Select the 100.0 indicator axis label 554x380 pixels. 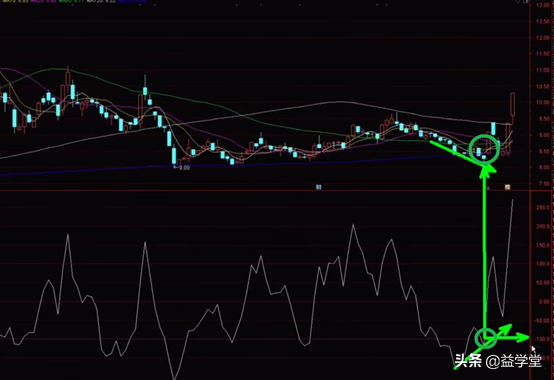coord(543,264)
